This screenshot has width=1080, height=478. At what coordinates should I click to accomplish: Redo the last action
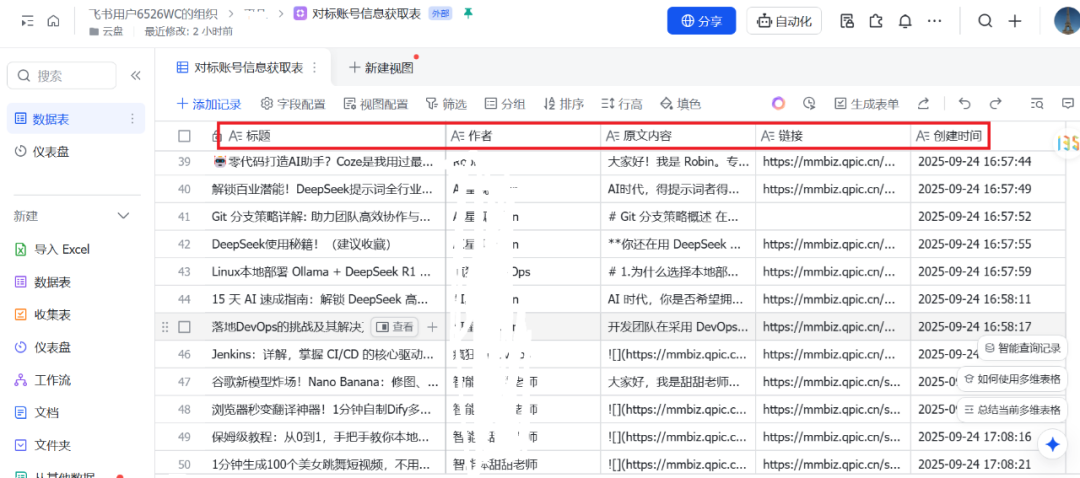995,104
